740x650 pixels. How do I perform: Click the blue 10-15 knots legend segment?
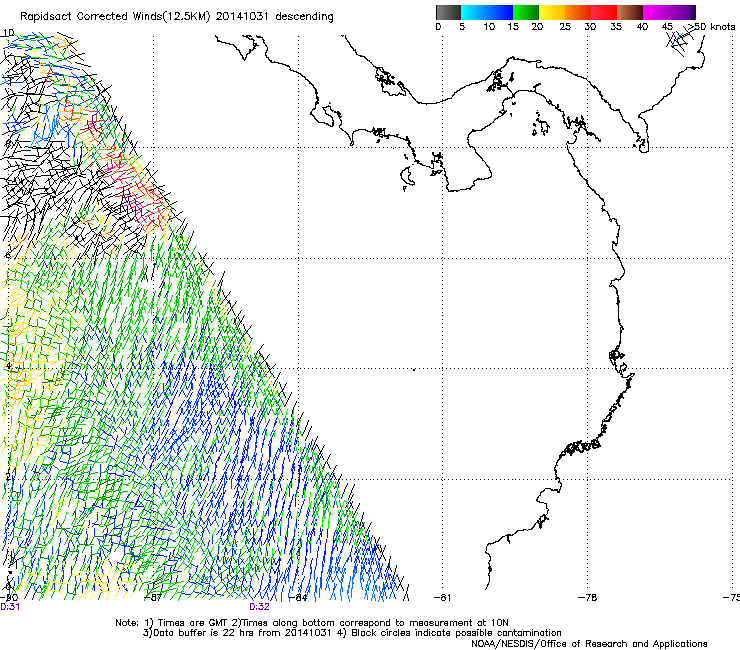[500, 12]
